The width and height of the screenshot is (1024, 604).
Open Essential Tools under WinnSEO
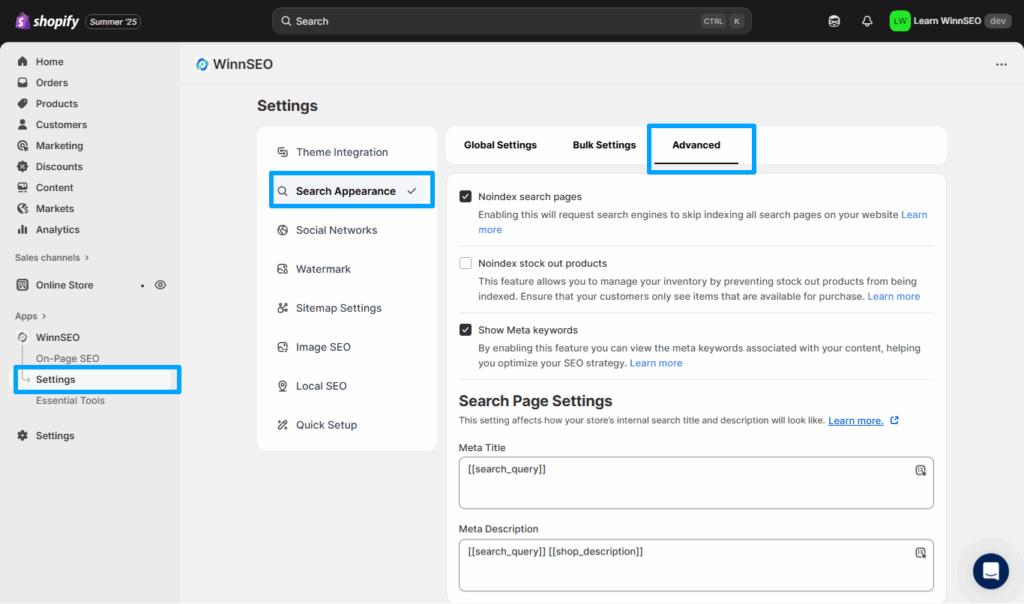pyautogui.click(x=70, y=400)
